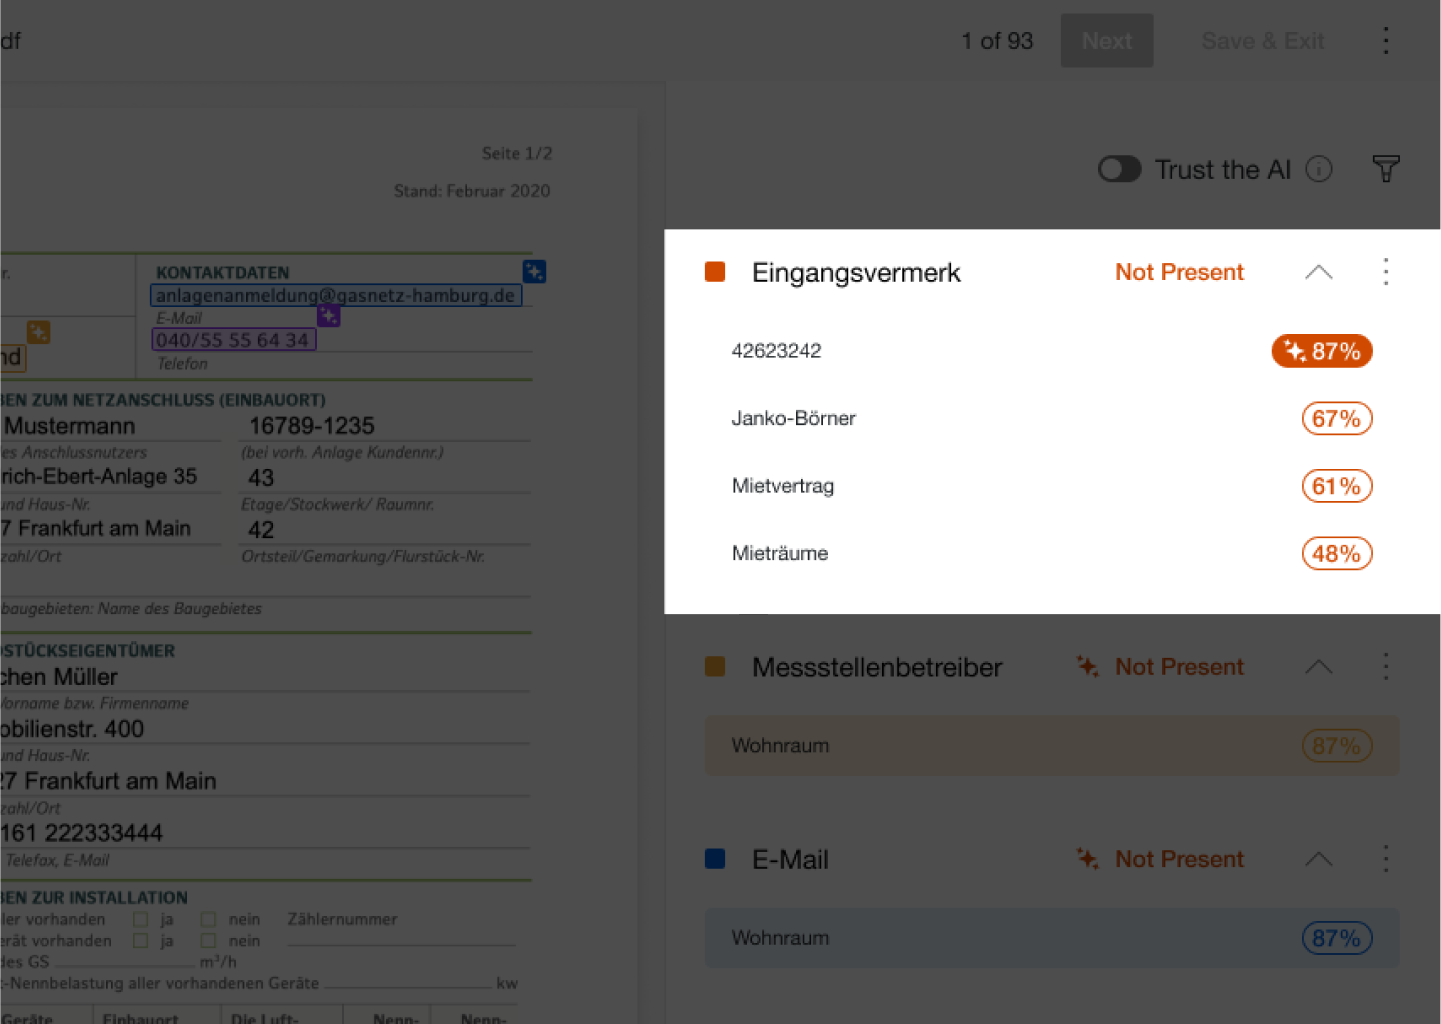Select Wohnraum value under E-Mail
Viewport: 1441px width, 1024px height.
(1052, 938)
